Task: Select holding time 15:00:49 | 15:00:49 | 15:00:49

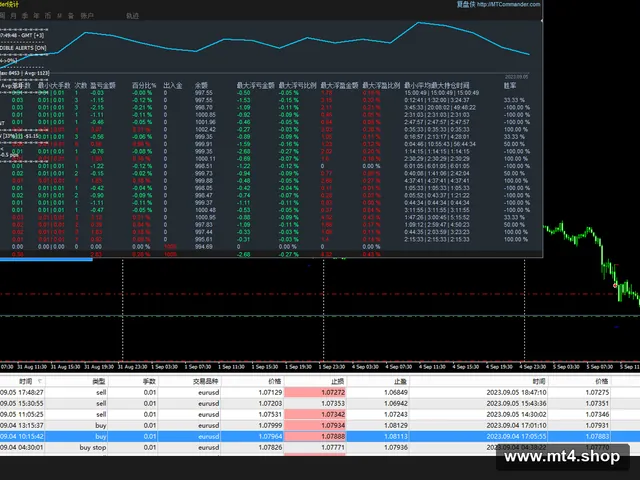Action: tap(442, 93)
